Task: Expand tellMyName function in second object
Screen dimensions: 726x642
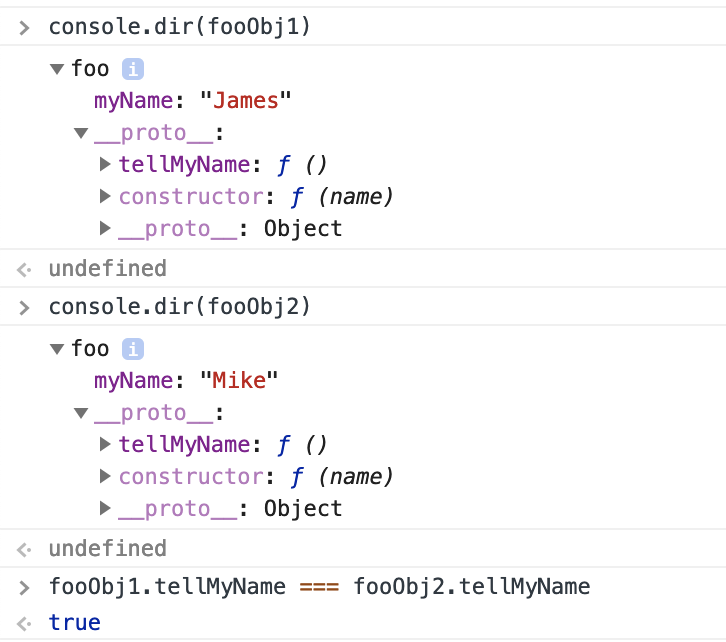Action: [x=105, y=445]
